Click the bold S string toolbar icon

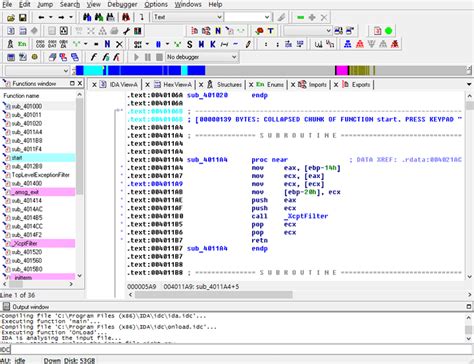point(190,44)
